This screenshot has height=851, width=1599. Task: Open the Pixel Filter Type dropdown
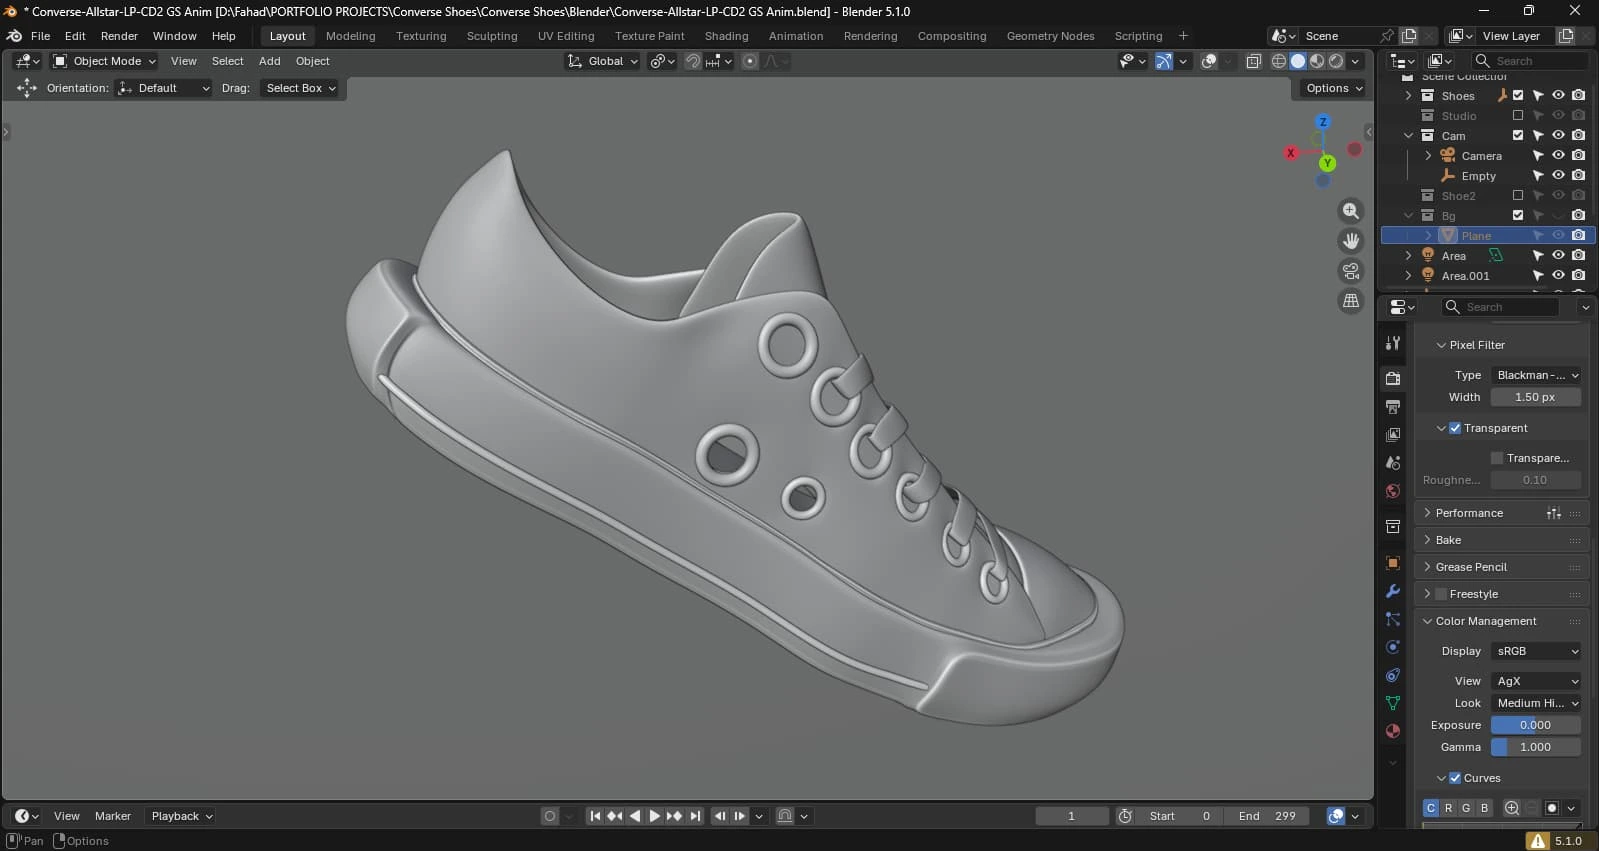(x=1536, y=375)
